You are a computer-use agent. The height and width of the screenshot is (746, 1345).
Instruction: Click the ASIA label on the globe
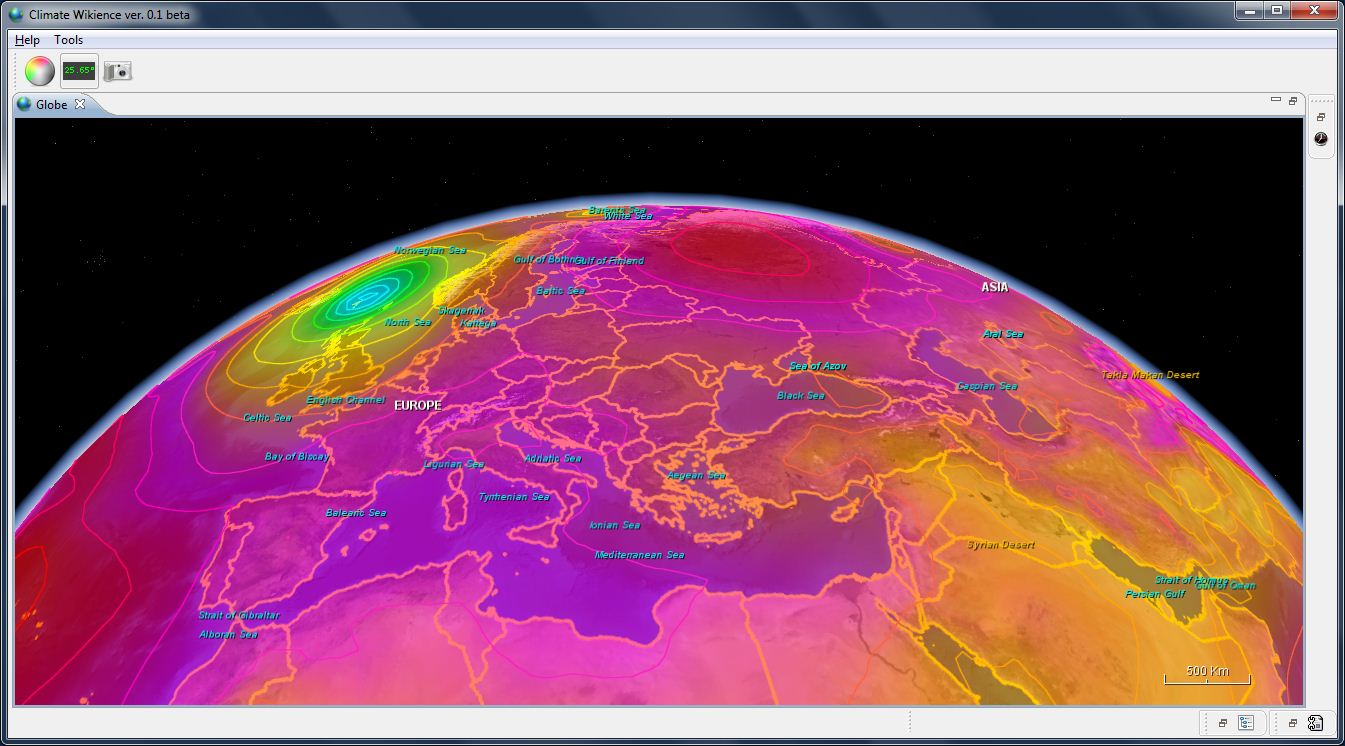click(x=995, y=287)
